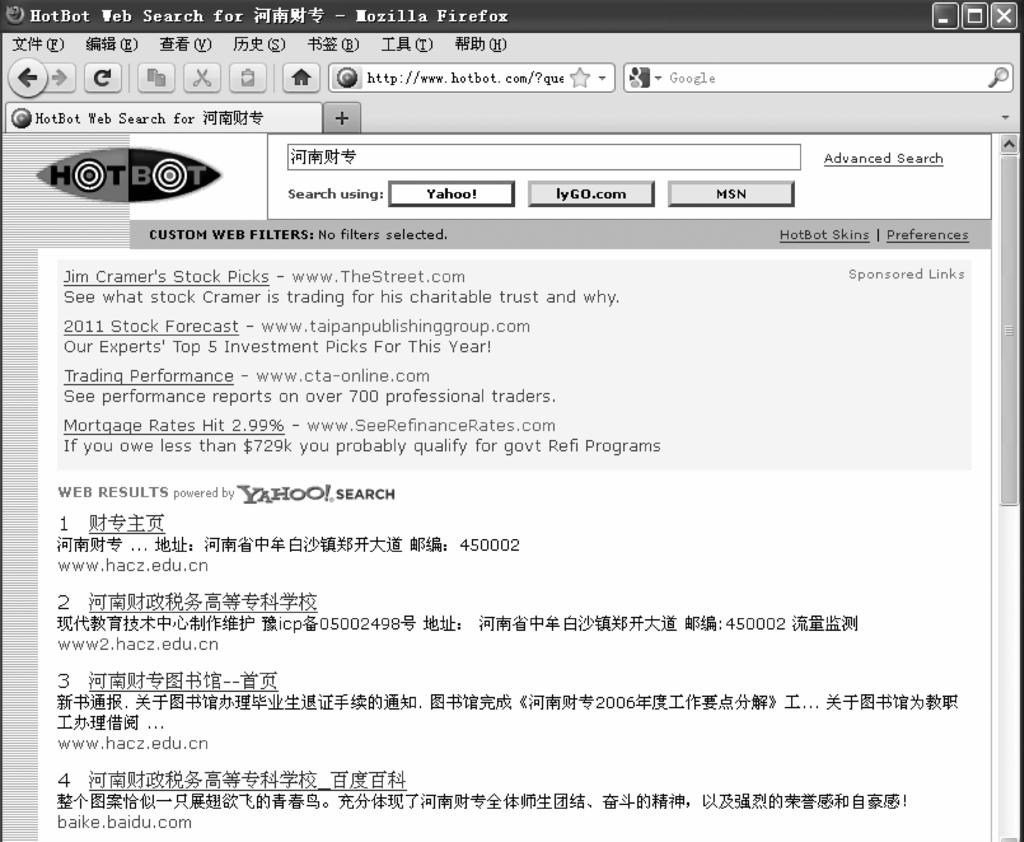
Task: Open Trading Performance sponsored link
Action: click(148, 376)
